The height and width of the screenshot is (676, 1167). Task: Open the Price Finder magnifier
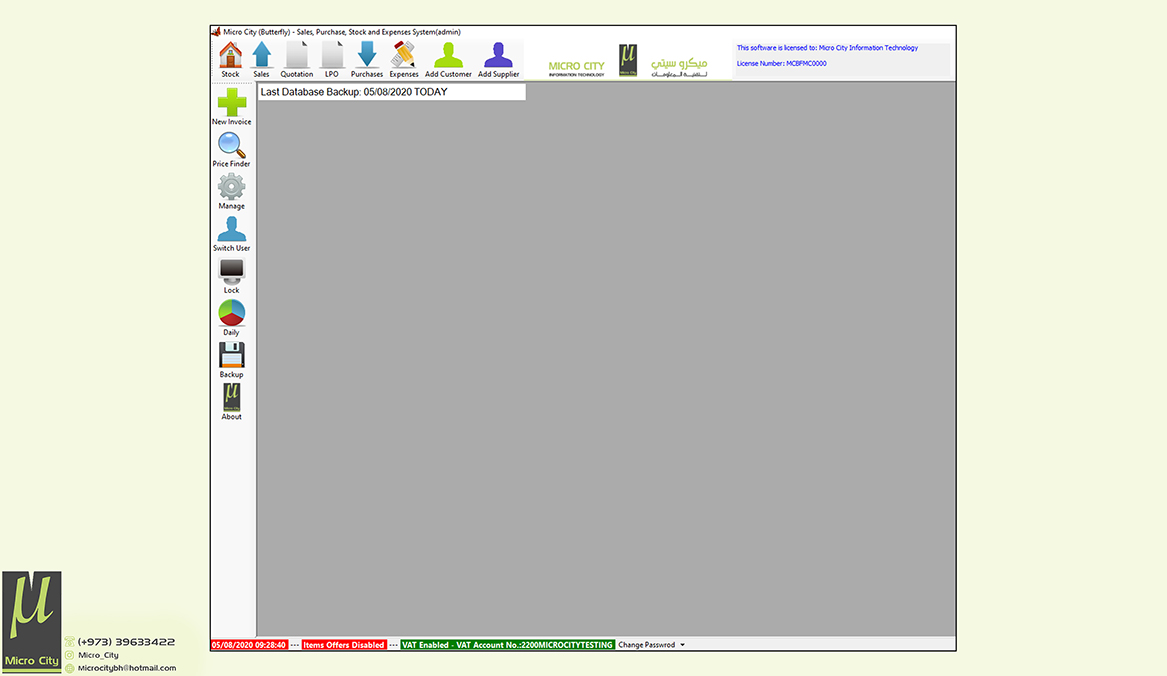(x=231, y=149)
